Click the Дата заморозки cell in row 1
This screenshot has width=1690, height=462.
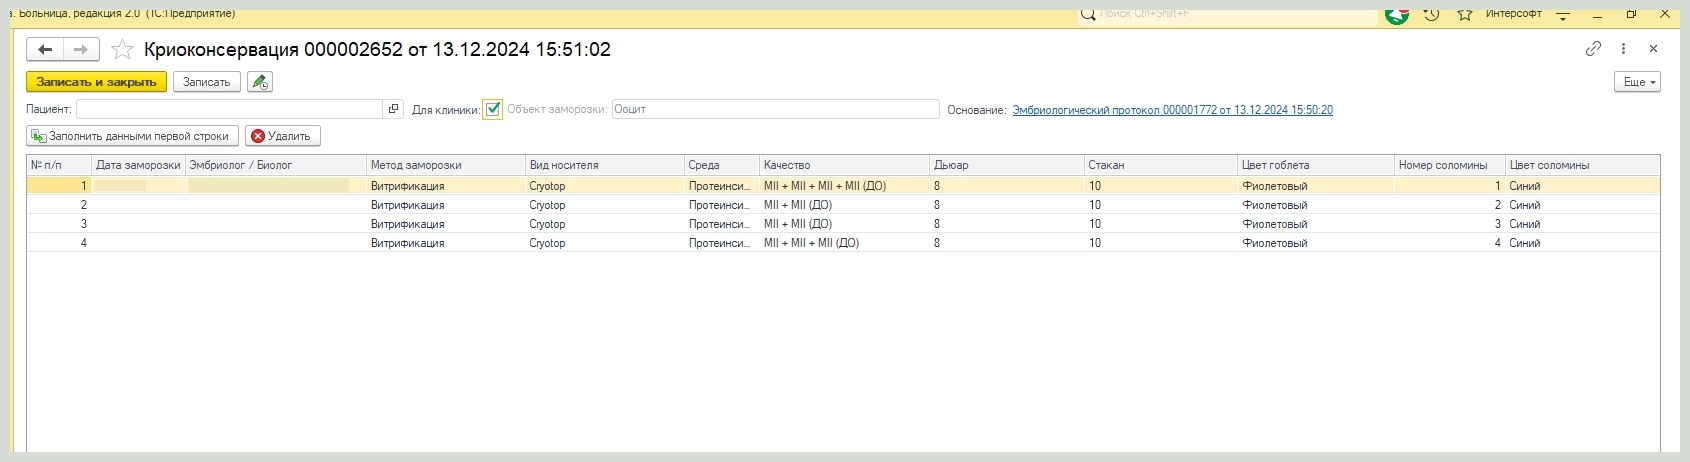[x=138, y=186]
